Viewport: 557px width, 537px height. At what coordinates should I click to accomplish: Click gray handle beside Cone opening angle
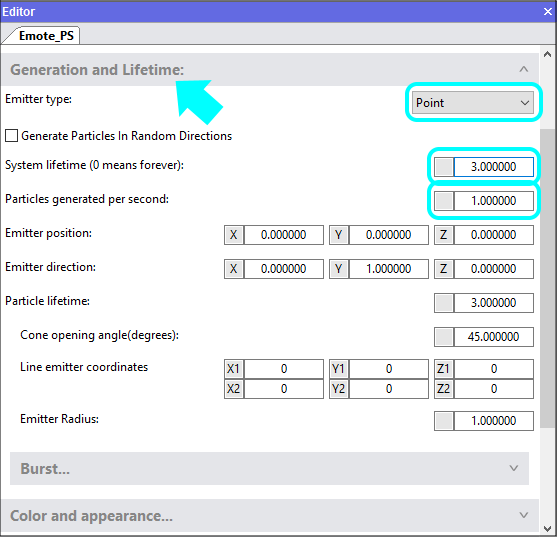click(444, 337)
